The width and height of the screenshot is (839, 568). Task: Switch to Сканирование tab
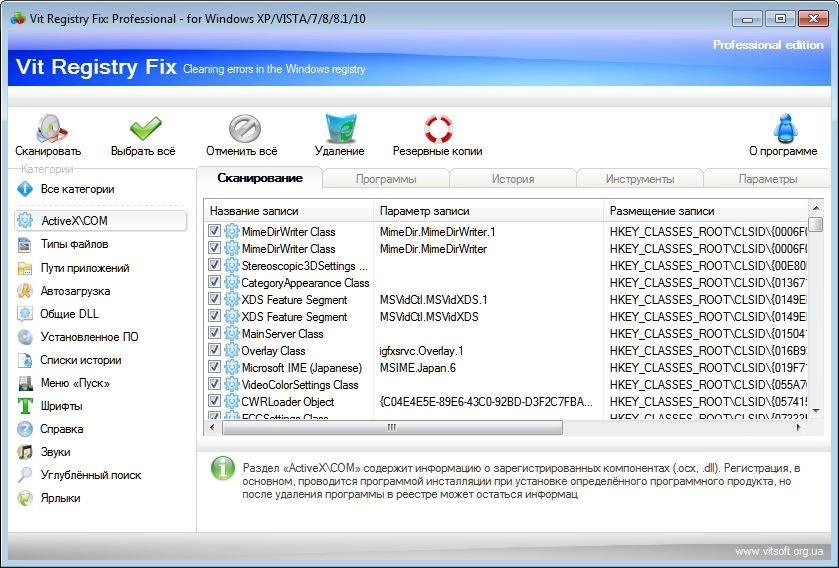tap(260, 178)
